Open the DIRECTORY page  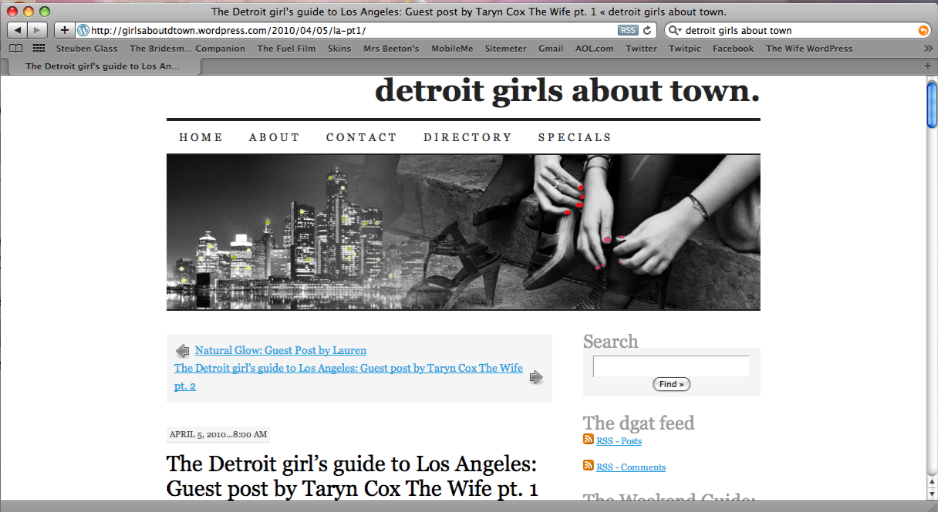pyautogui.click(x=468, y=137)
